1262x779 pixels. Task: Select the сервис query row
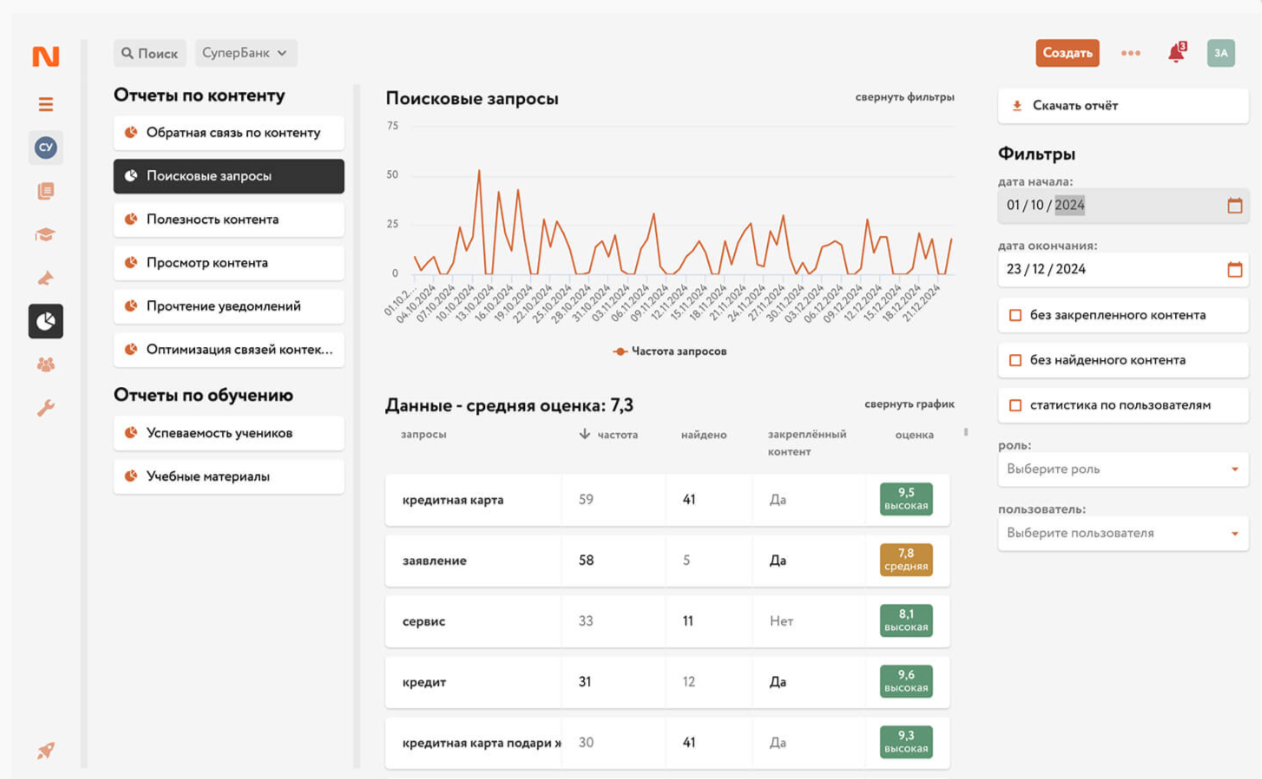(x=667, y=621)
